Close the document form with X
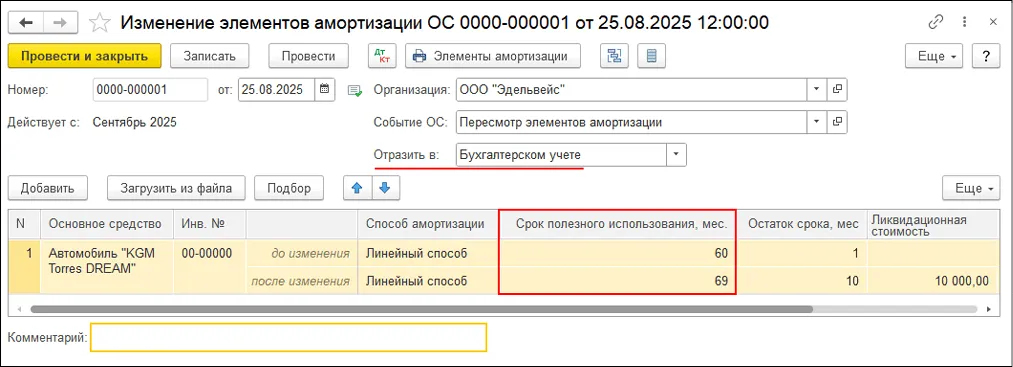 (x=993, y=22)
